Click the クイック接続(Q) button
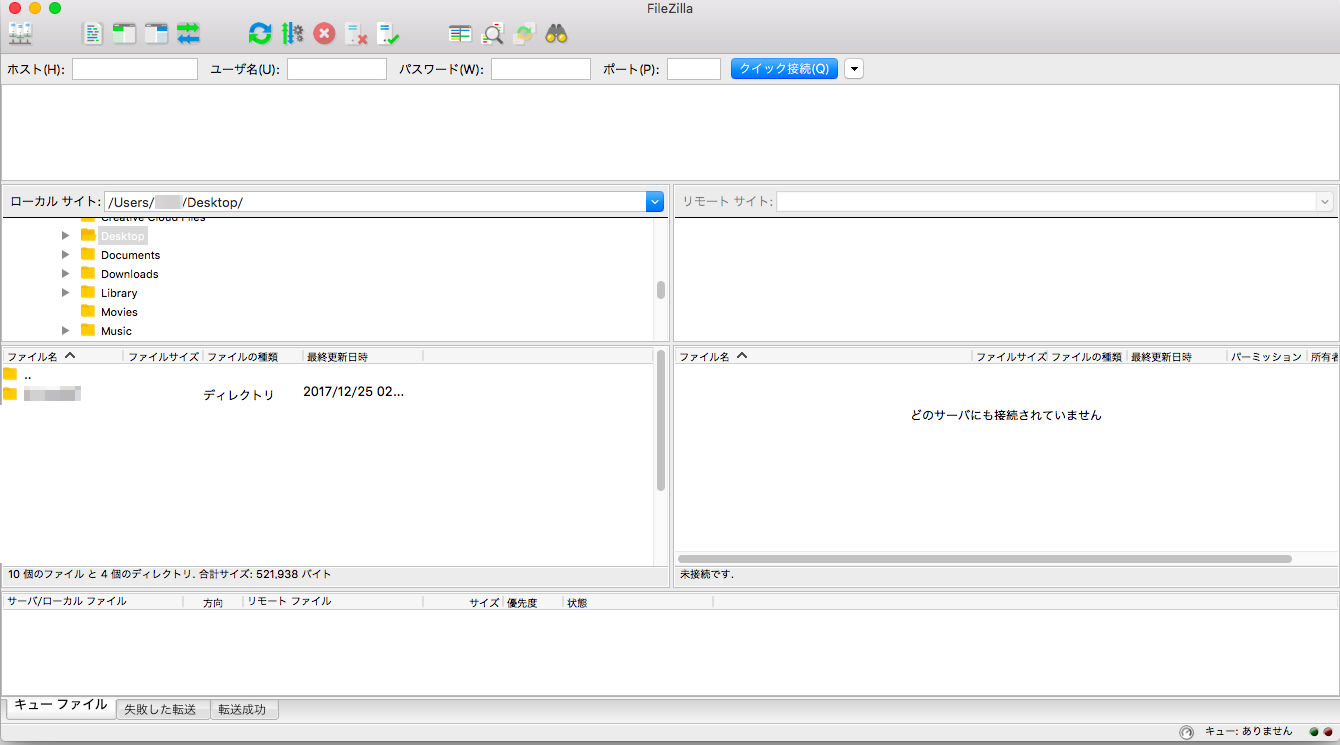The width and height of the screenshot is (1340, 745). tap(784, 69)
